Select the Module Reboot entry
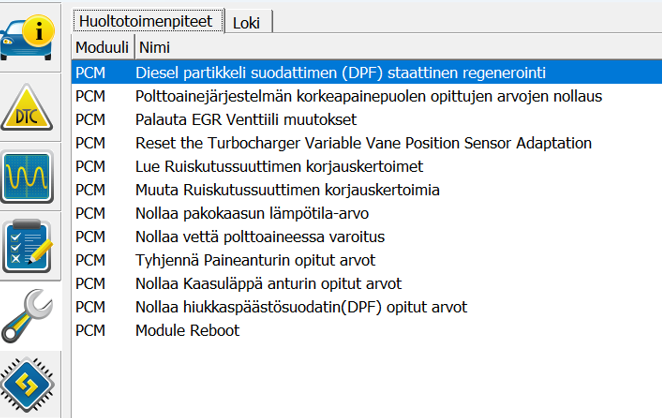 coord(187,330)
